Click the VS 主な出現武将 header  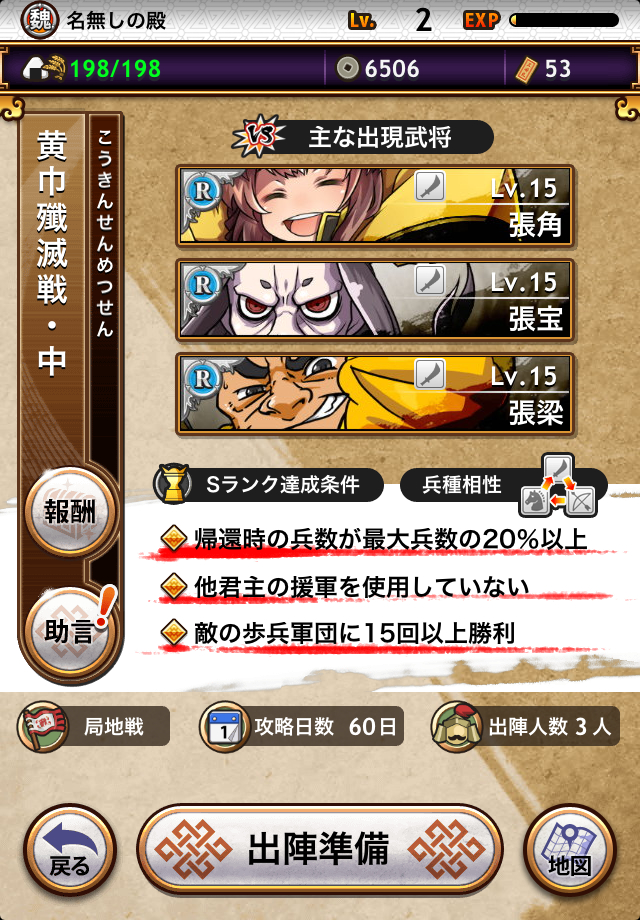tap(363, 137)
